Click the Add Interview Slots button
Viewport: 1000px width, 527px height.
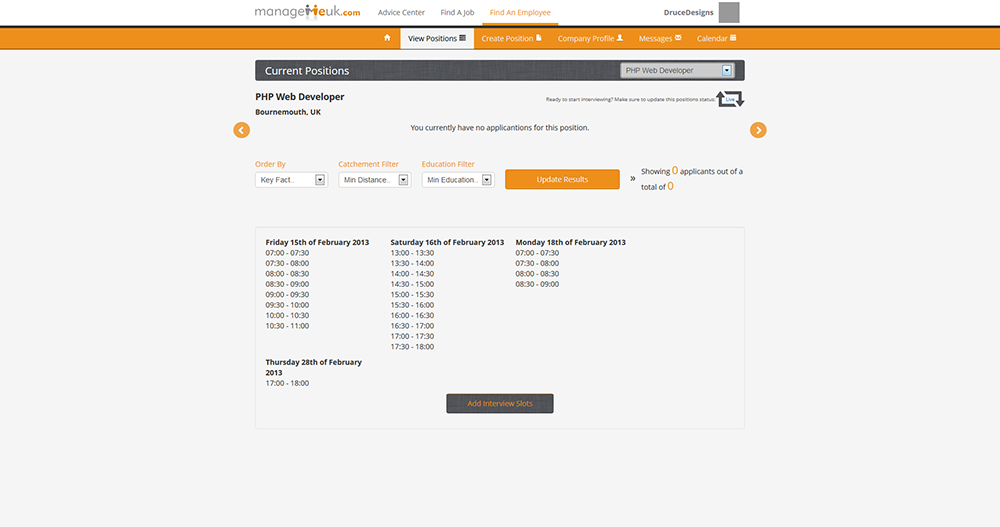point(500,403)
